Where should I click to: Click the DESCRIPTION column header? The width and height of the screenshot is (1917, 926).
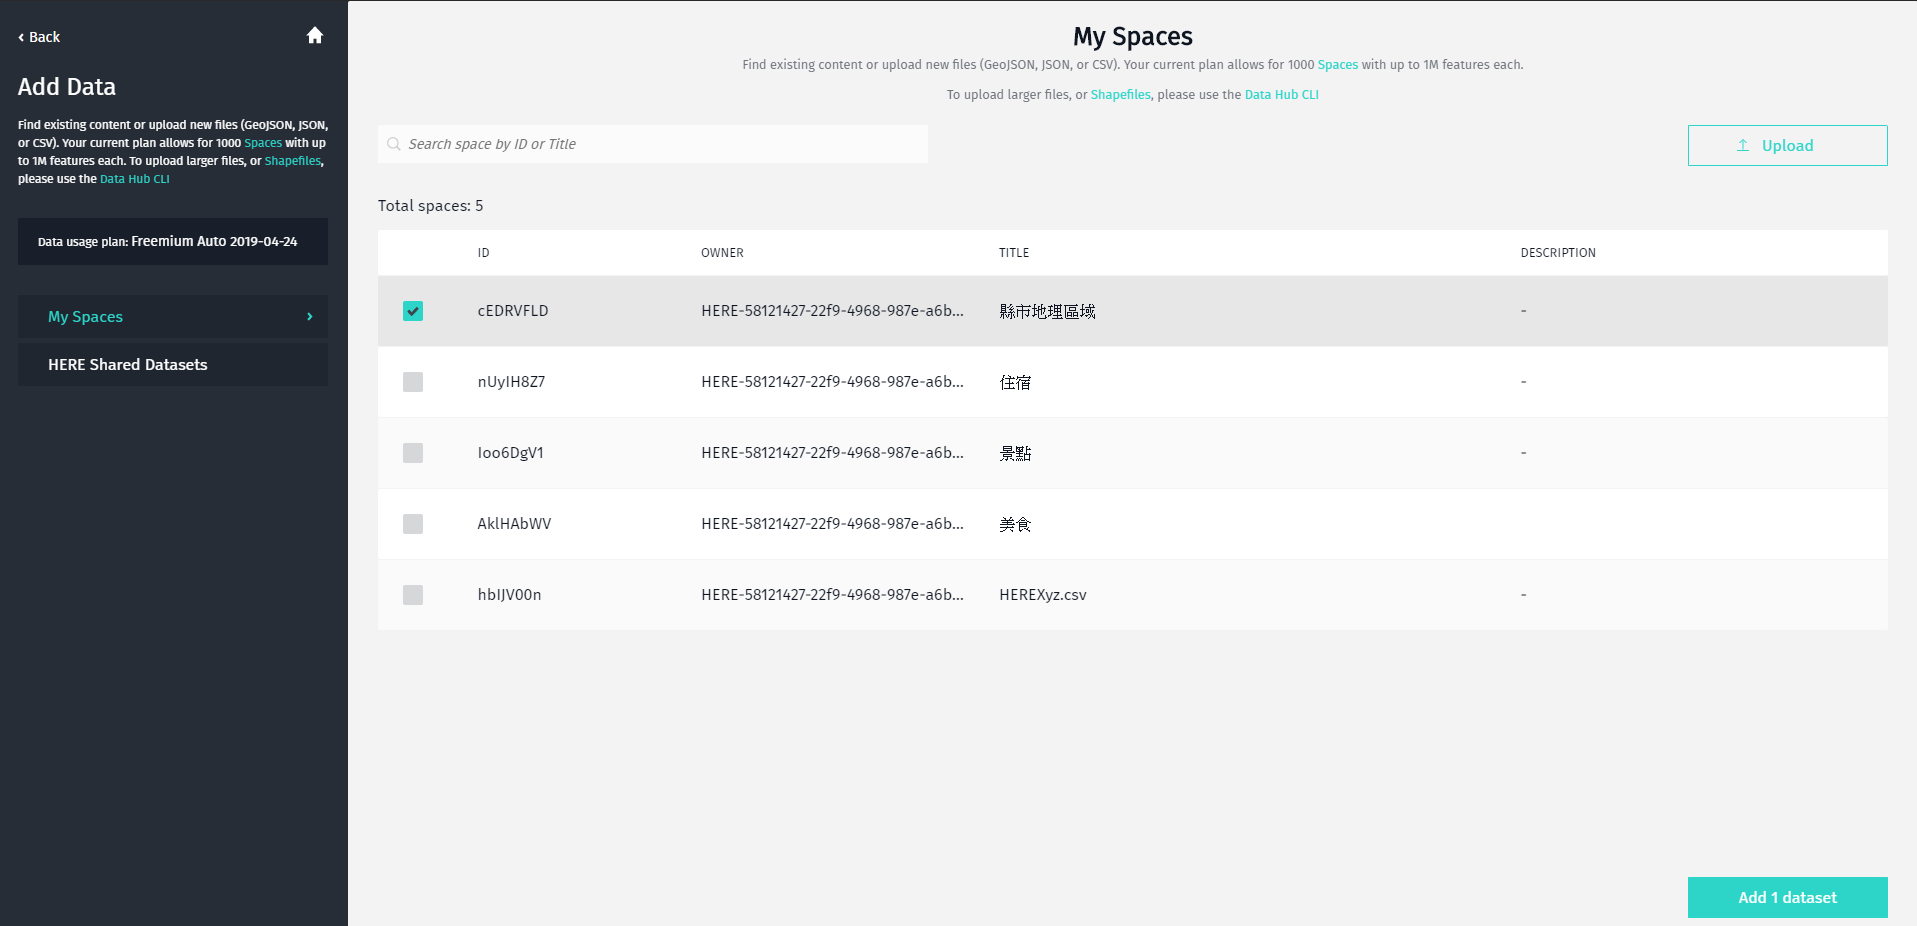click(1558, 253)
